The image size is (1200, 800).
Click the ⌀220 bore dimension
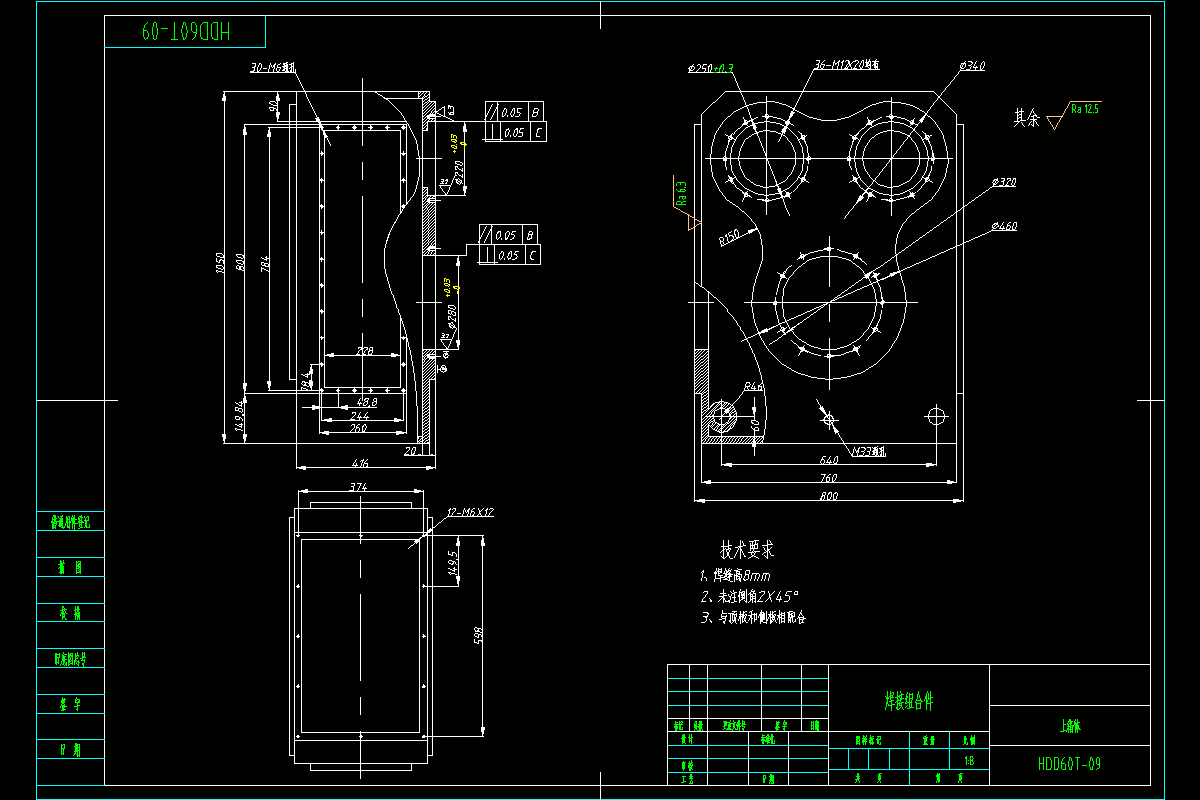[459, 174]
